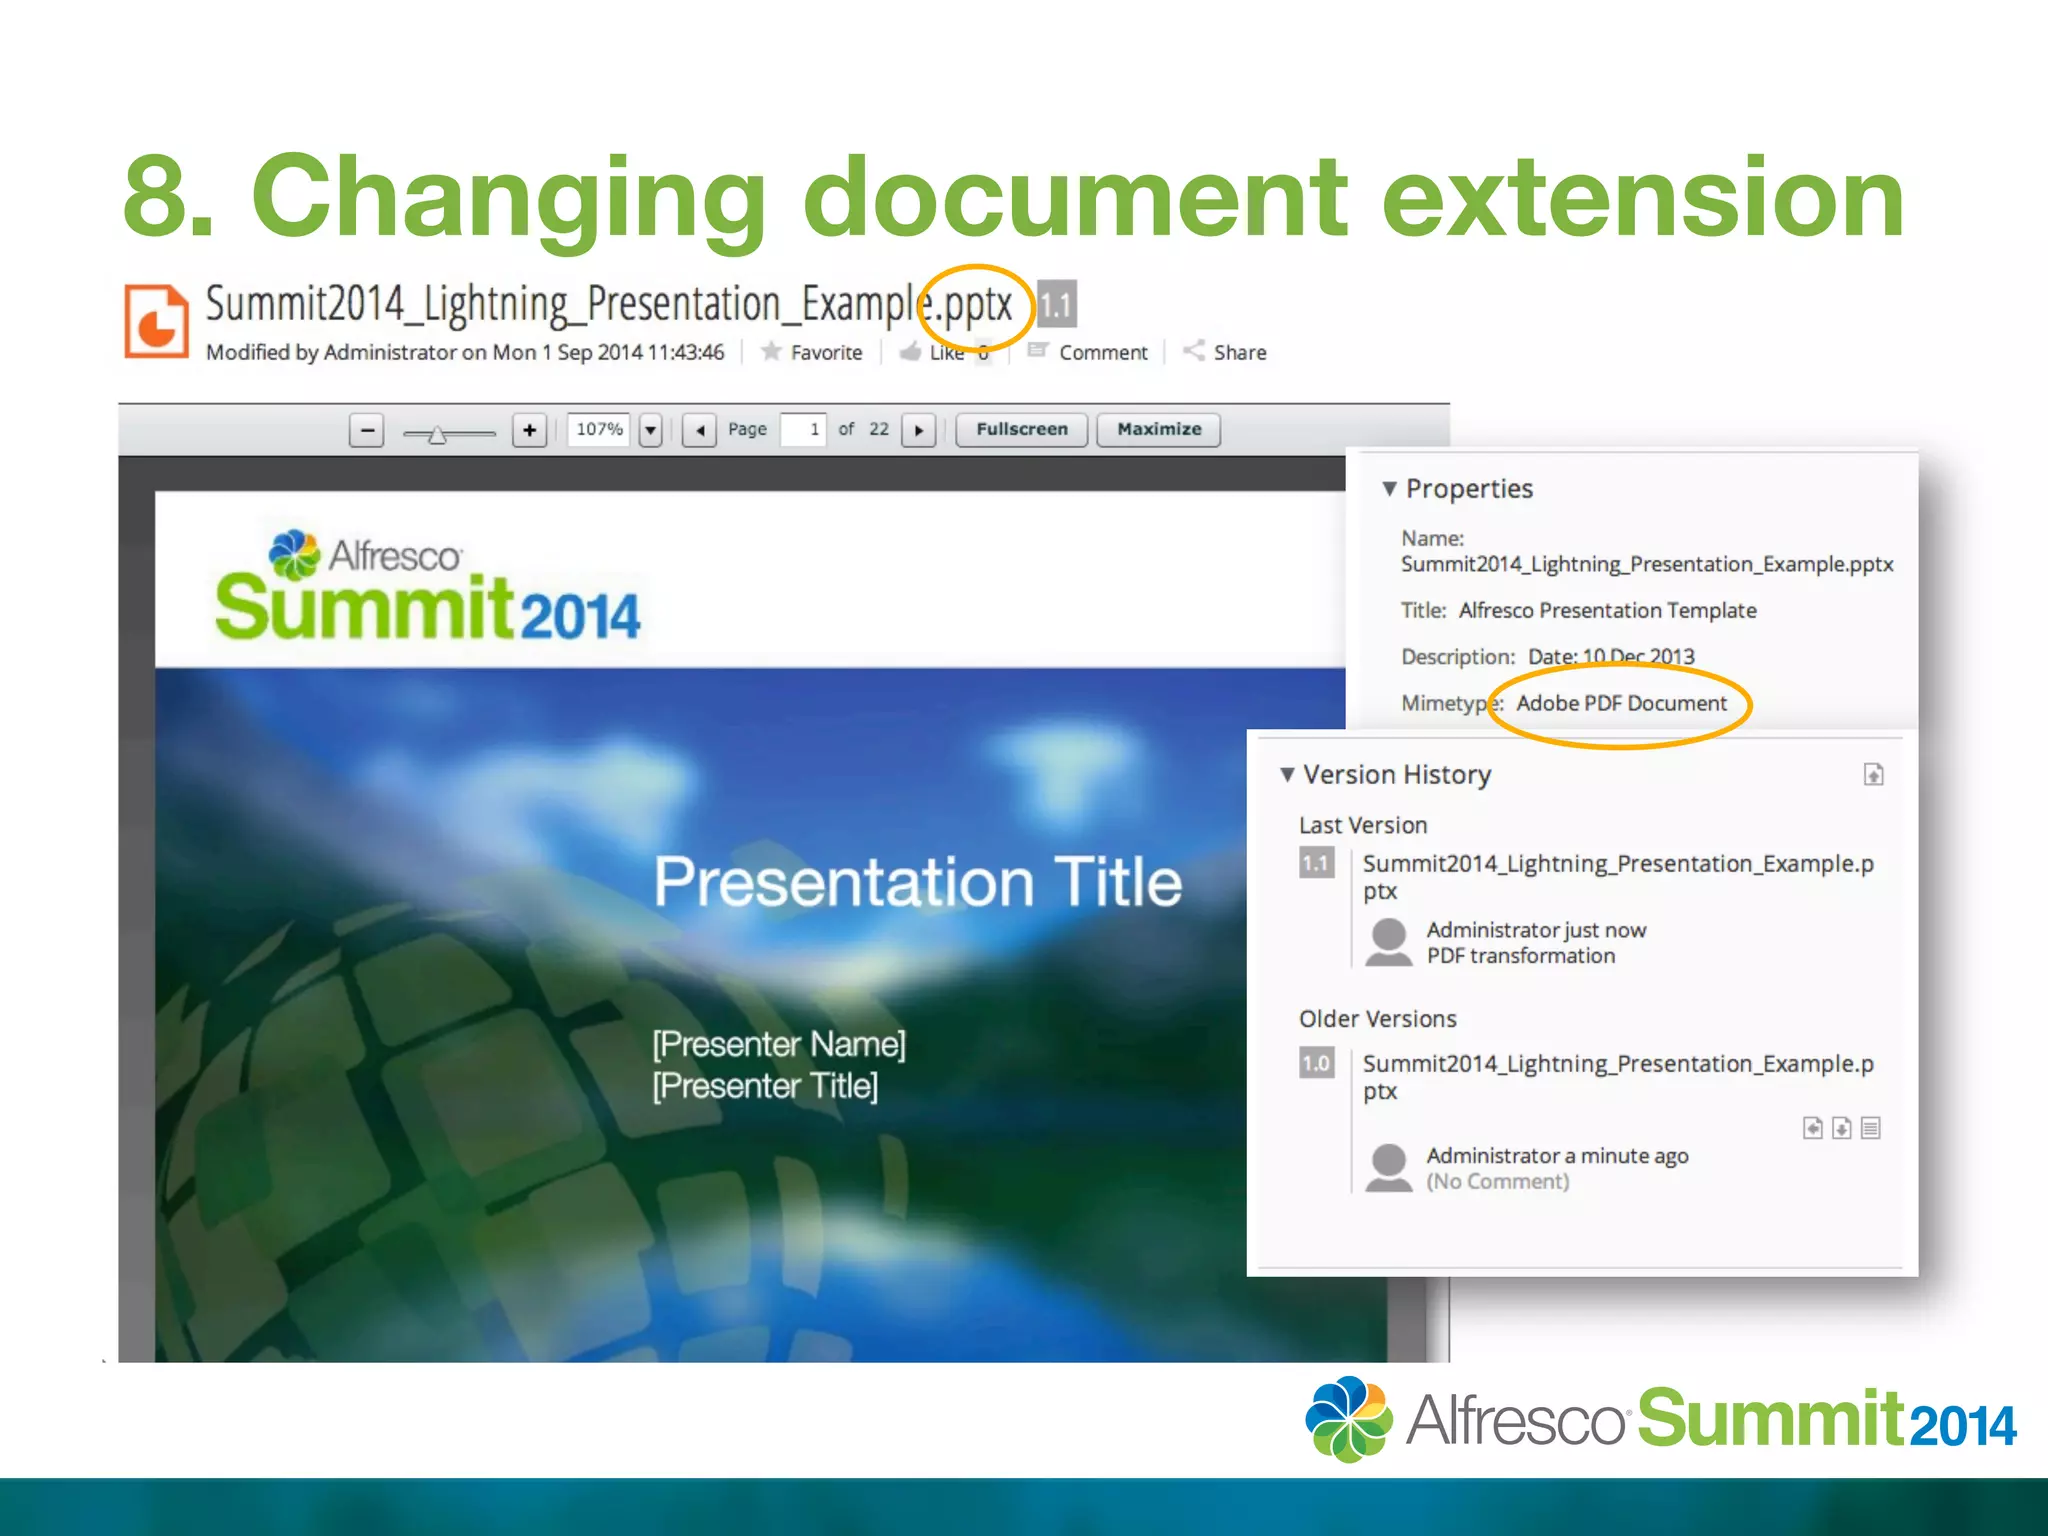Zoom in with the plus button

point(529,430)
